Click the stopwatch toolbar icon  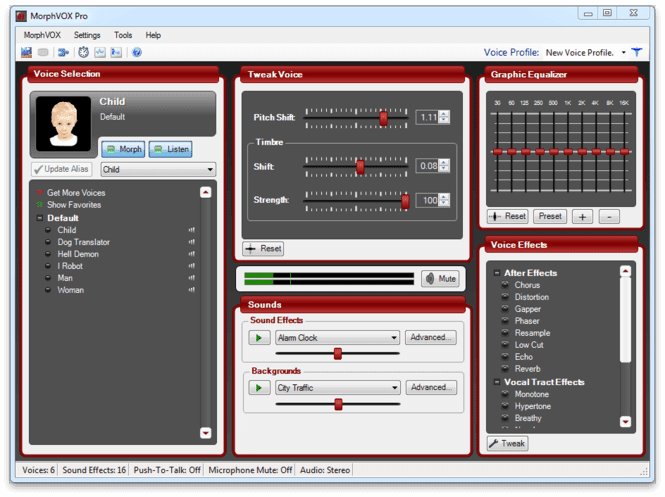tap(84, 52)
